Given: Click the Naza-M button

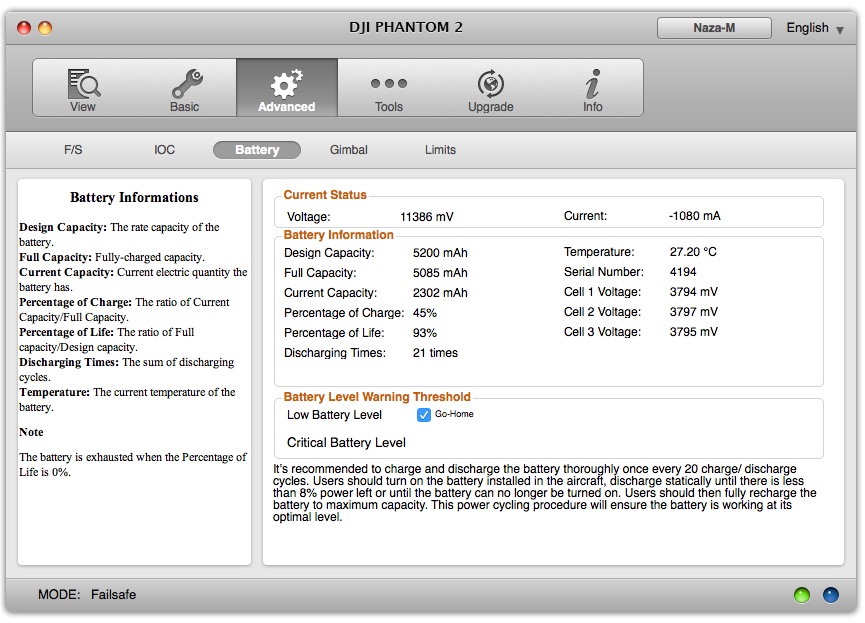Looking at the screenshot, I should (714, 28).
